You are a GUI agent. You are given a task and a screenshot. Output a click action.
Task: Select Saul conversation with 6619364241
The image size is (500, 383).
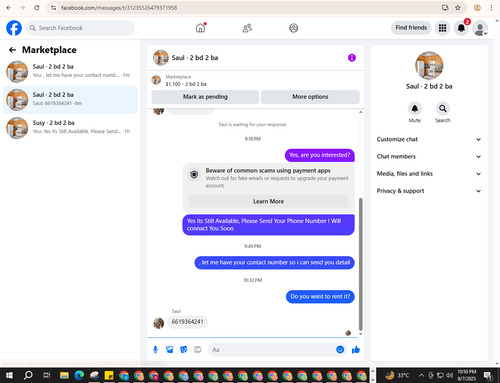coord(70,100)
